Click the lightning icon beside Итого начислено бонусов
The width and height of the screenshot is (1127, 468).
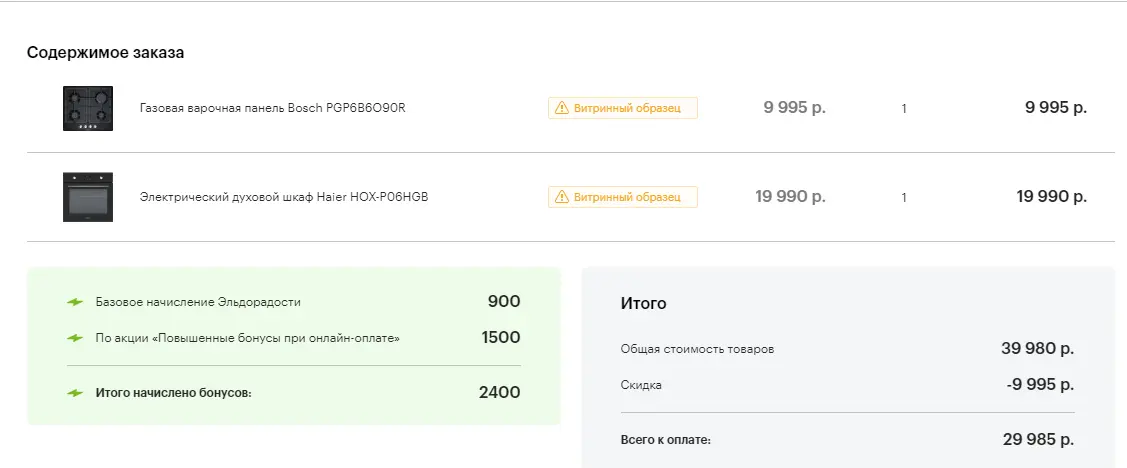click(x=75, y=393)
